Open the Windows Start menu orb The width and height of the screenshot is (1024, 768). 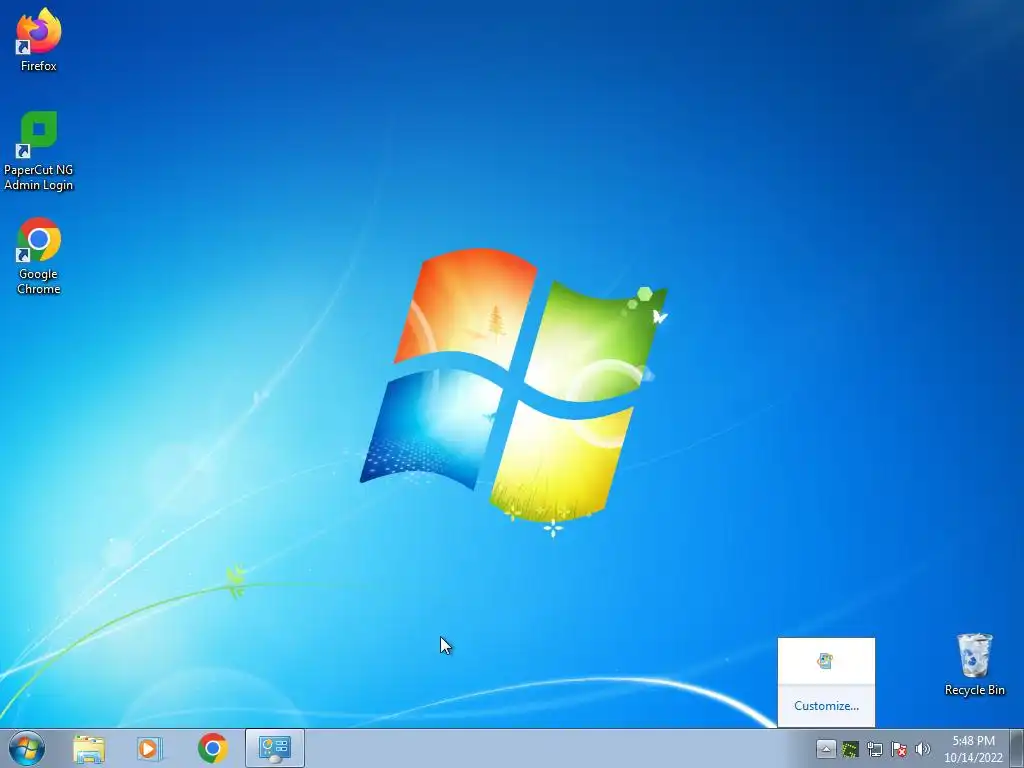tap(27, 748)
